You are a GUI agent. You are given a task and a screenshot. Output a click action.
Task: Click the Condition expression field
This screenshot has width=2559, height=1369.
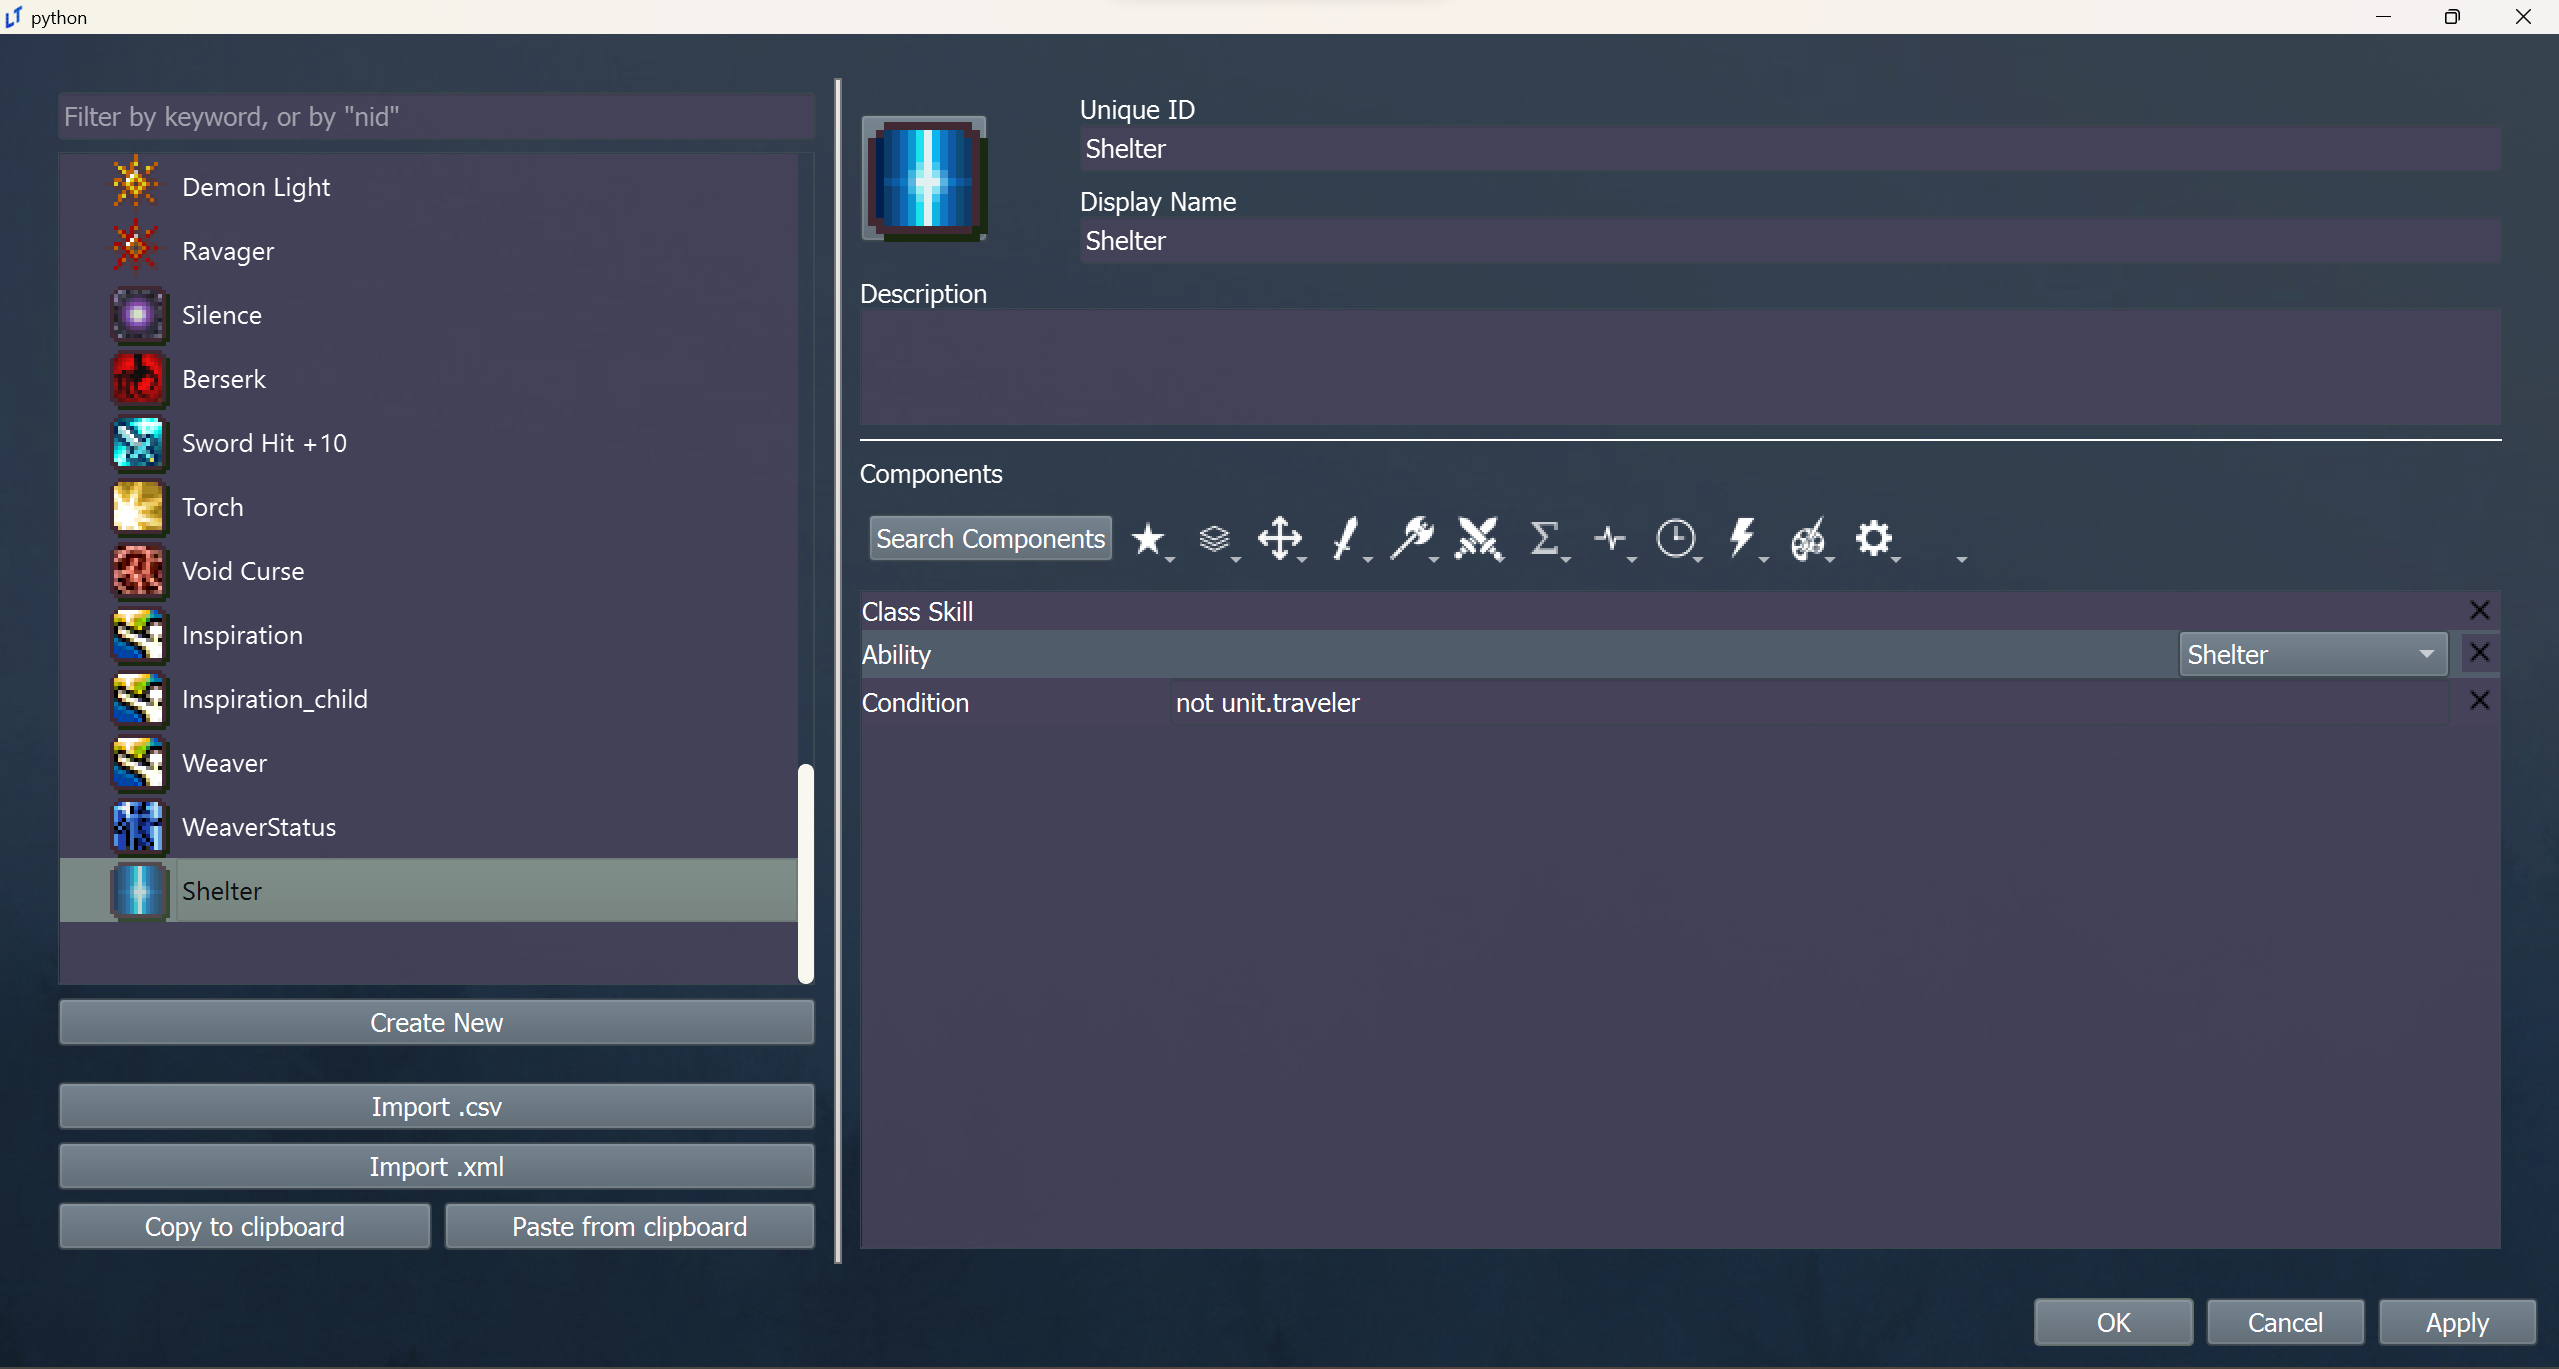coord(1810,702)
